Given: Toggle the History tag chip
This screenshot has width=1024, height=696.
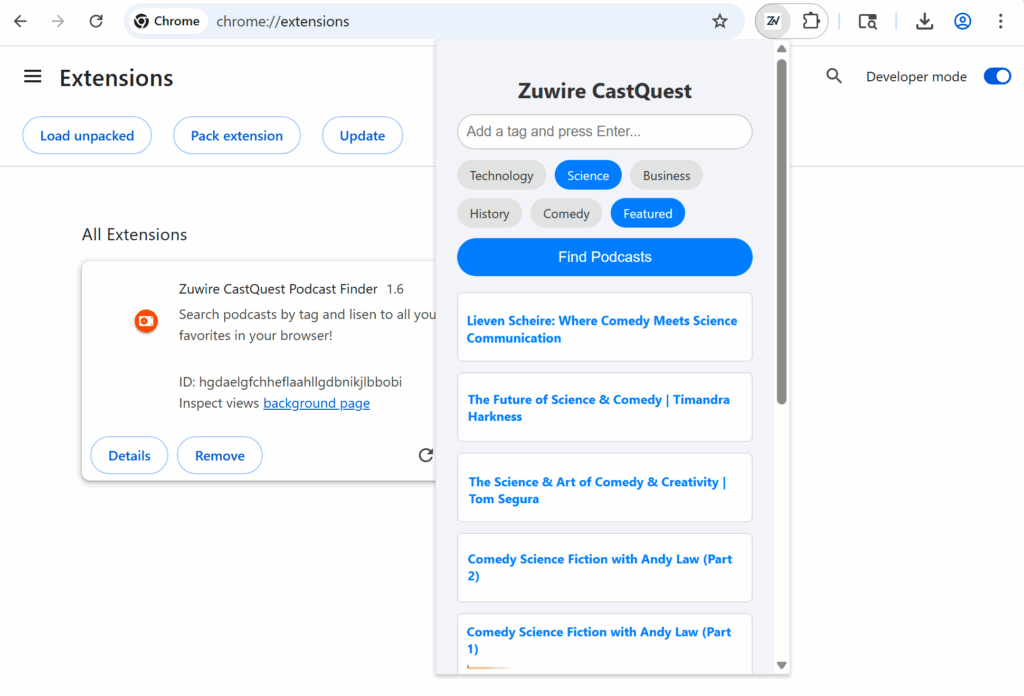Looking at the screenshot, I should coord(489,214).
